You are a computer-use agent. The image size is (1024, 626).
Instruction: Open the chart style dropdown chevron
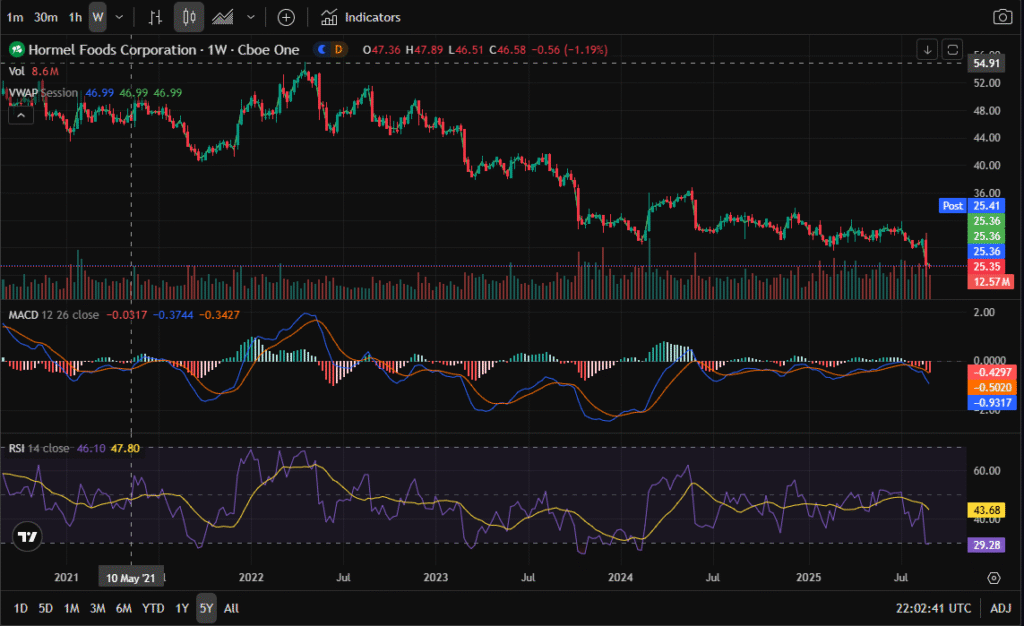(x=250, y=17)
